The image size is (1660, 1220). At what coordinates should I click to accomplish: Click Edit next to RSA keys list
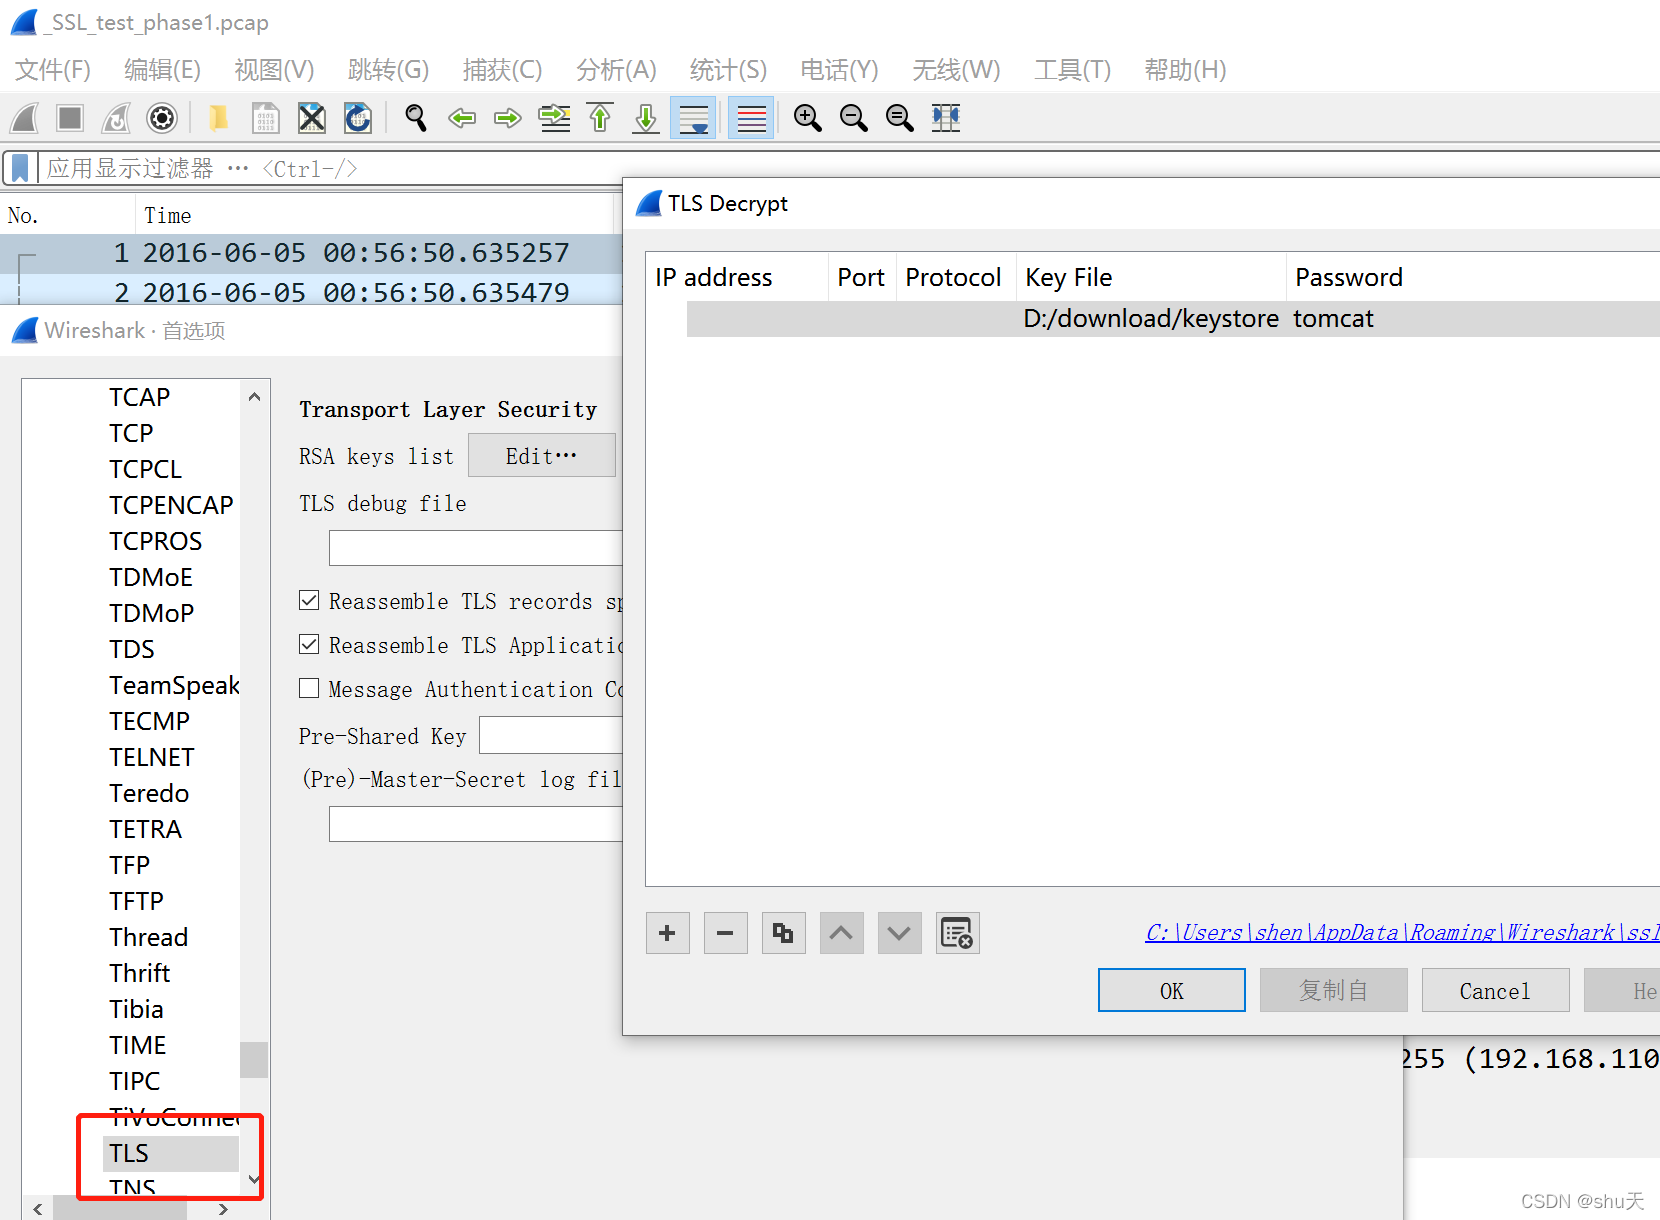pyautogui.click(x=541, y=456)
